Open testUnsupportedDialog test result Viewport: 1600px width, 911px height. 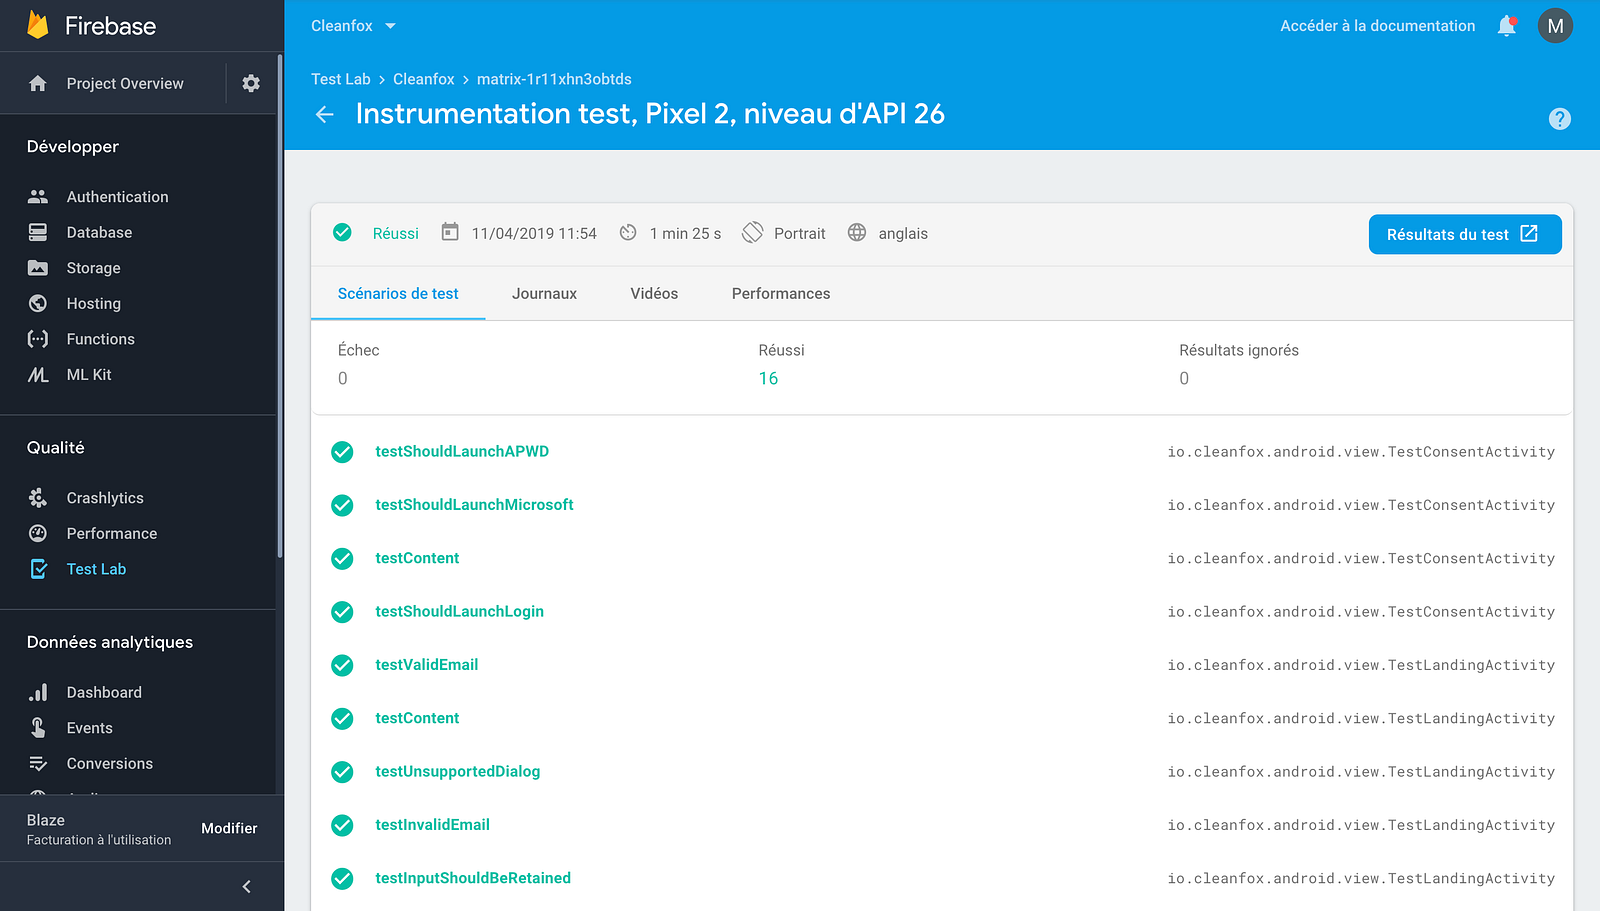(x=457, y=771)
